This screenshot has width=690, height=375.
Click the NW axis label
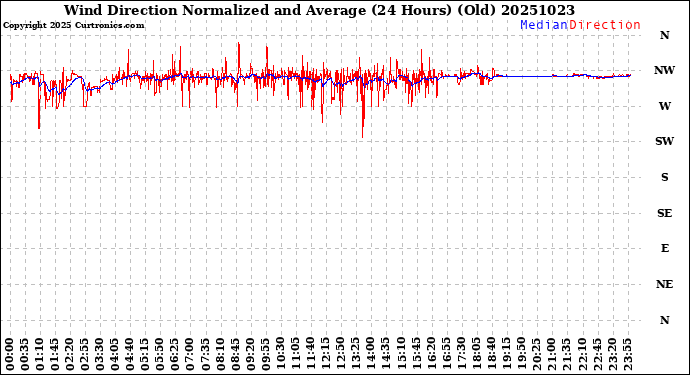pos(664,70)
